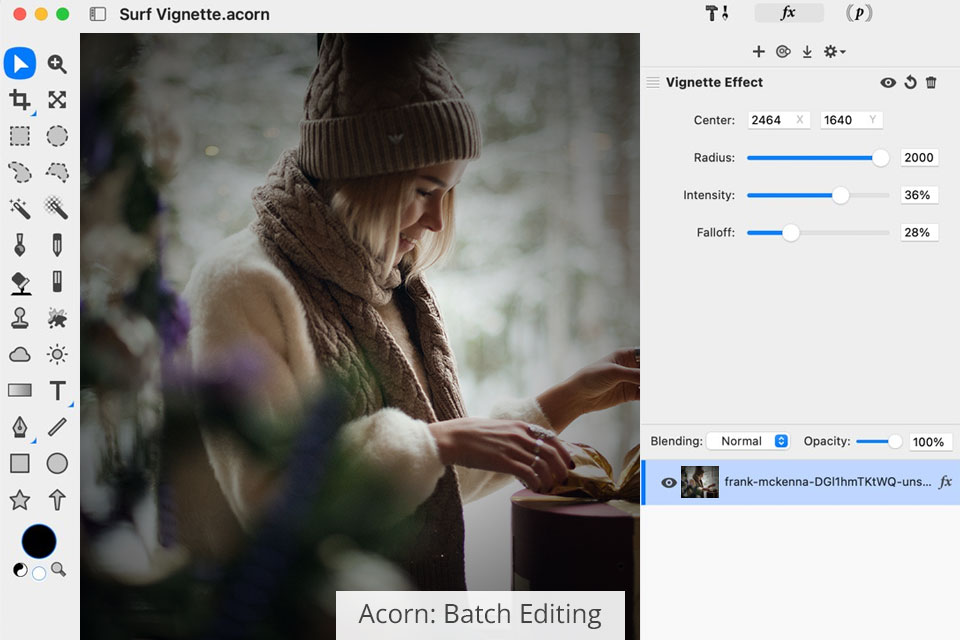The height and width of the screenshot is (640, 960).
Task: Click the Center X value field
Action: pyautogui.click(x=778, y=120)
